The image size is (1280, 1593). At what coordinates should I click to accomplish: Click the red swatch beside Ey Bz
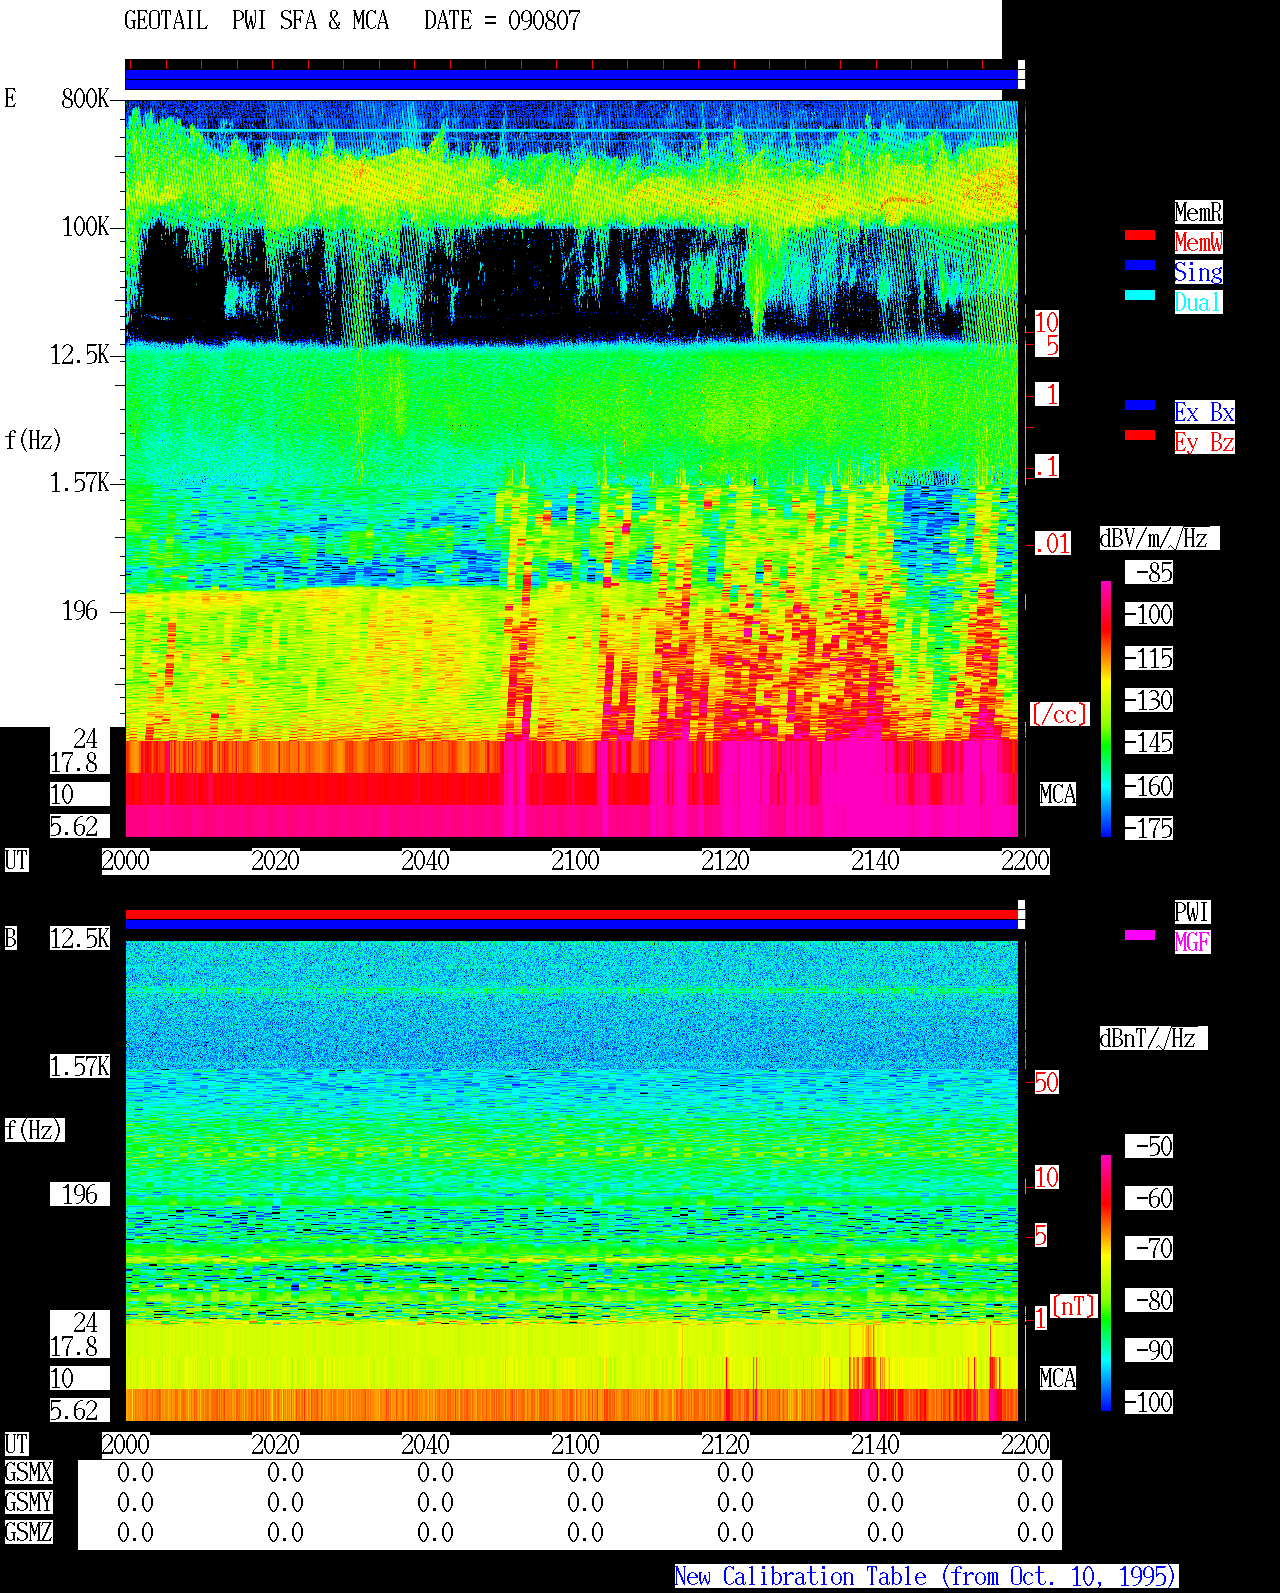click(1140, 435)
